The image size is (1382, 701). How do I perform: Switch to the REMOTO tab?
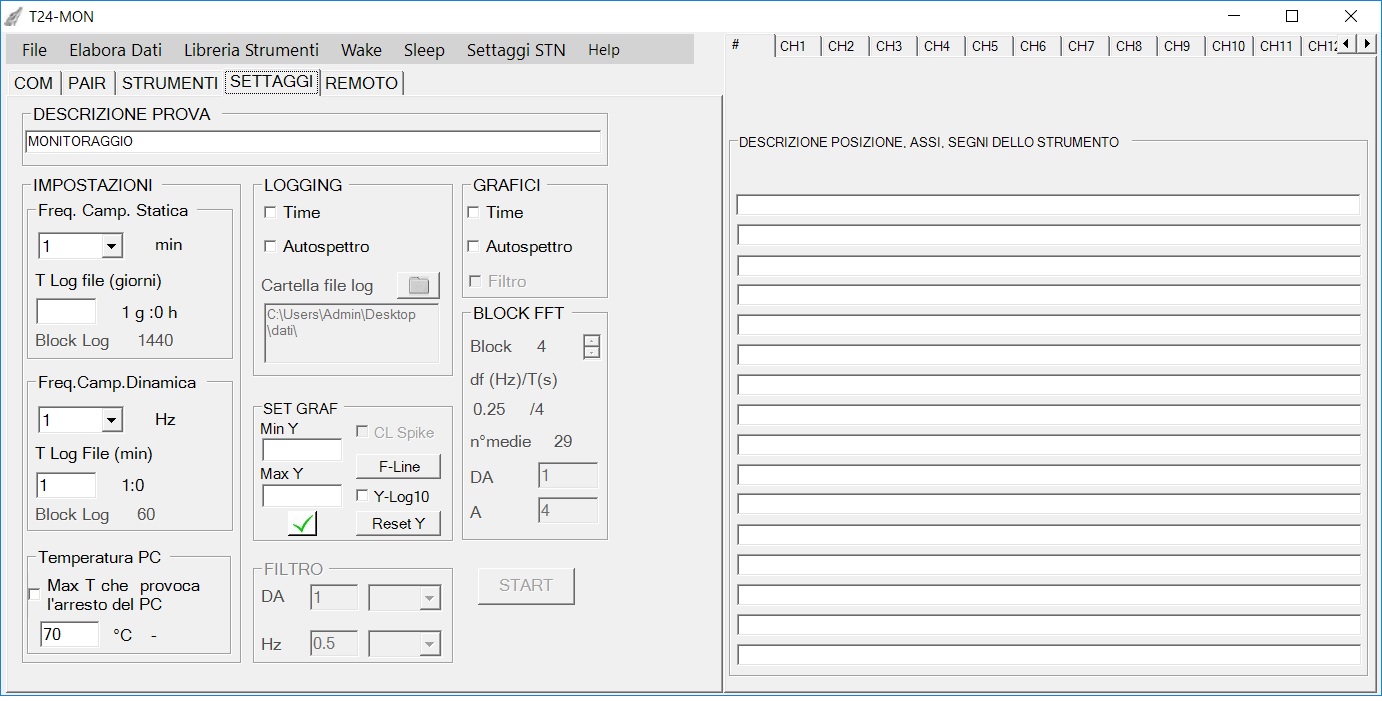(x=361, y=83)
